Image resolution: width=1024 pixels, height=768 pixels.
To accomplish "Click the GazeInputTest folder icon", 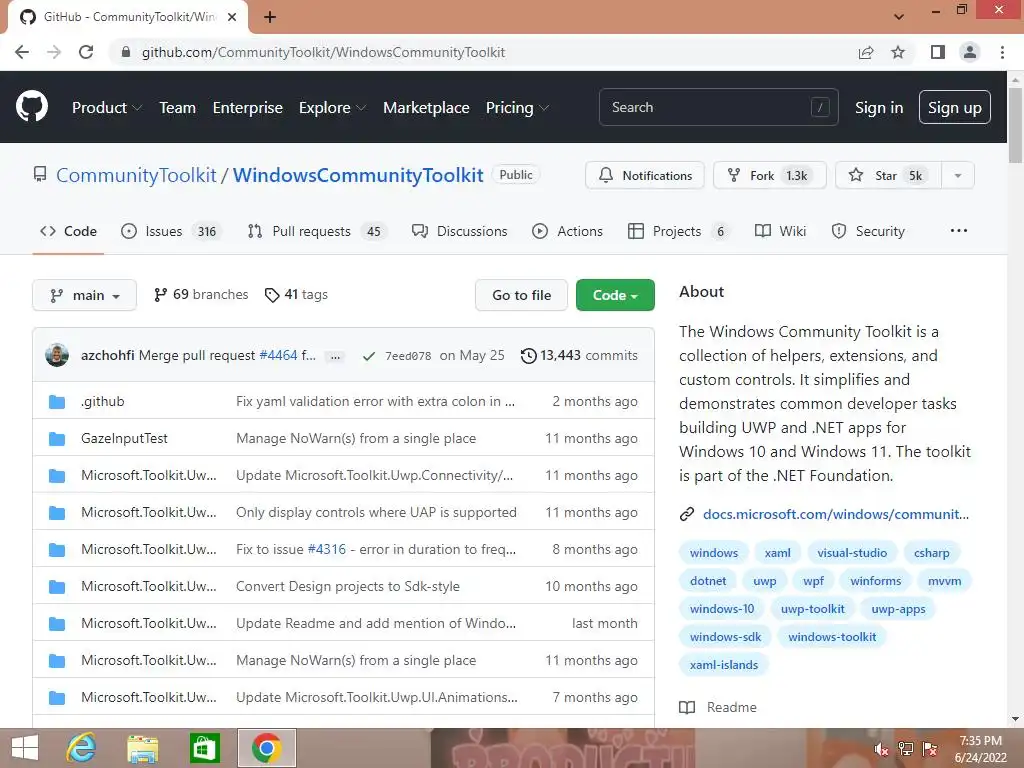I will pyautogui.click(x=57, y=439).
